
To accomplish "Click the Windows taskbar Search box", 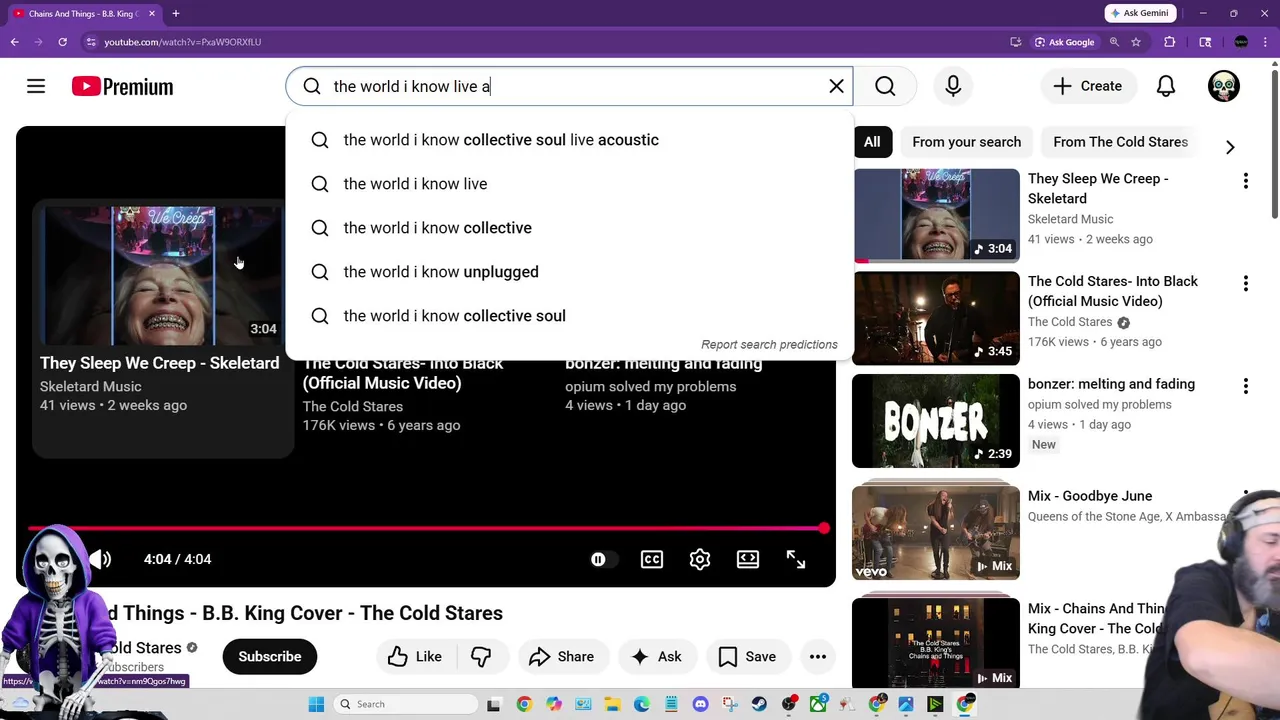I will (407, 704).
